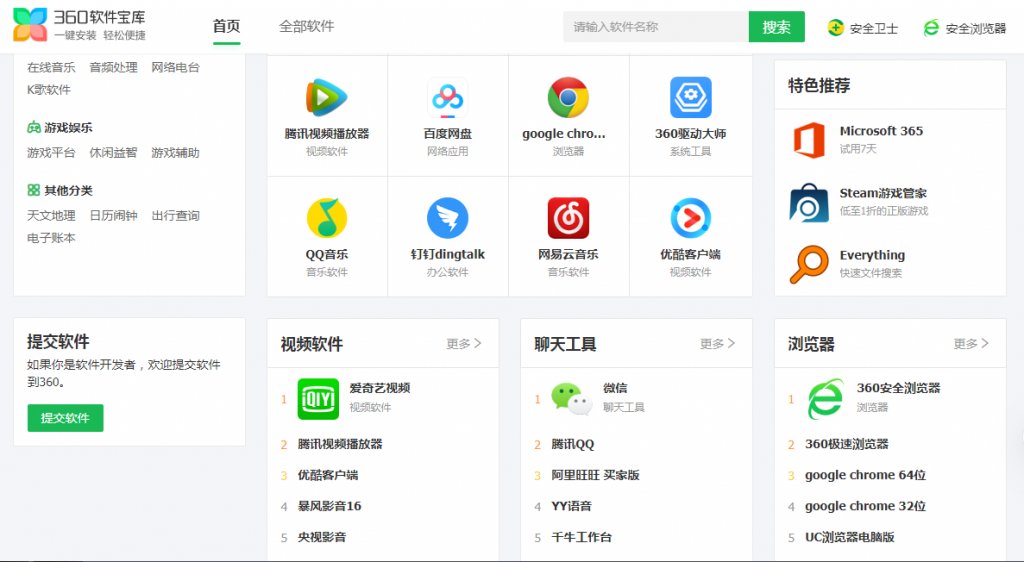Open the 百度网盘 app icon
The width and height of the screenshot is (1024, 562).
pos(447,98)
